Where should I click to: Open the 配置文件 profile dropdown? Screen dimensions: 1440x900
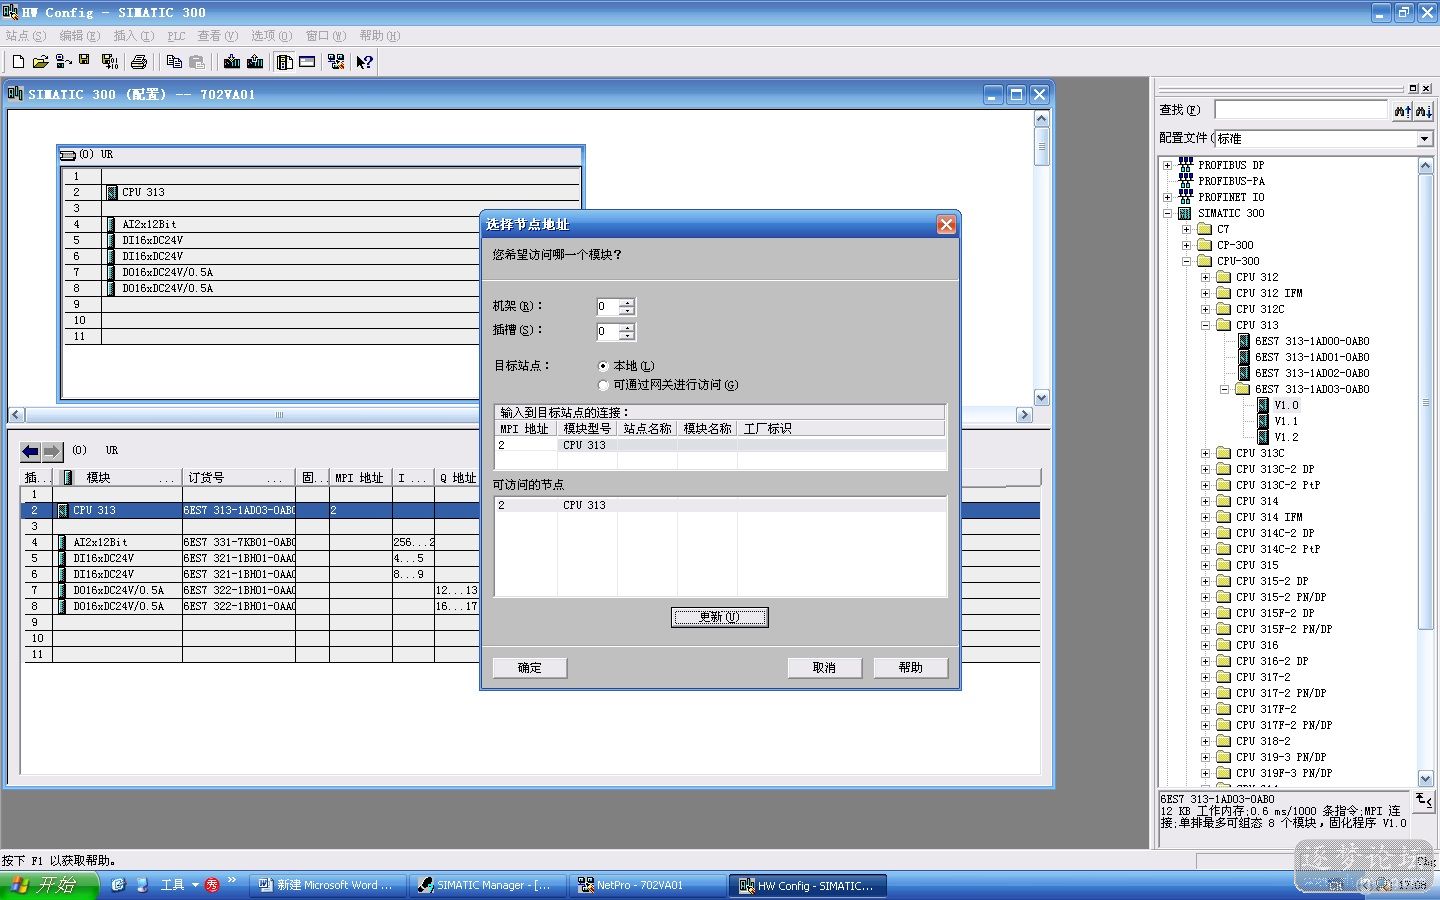point(1424,139)
